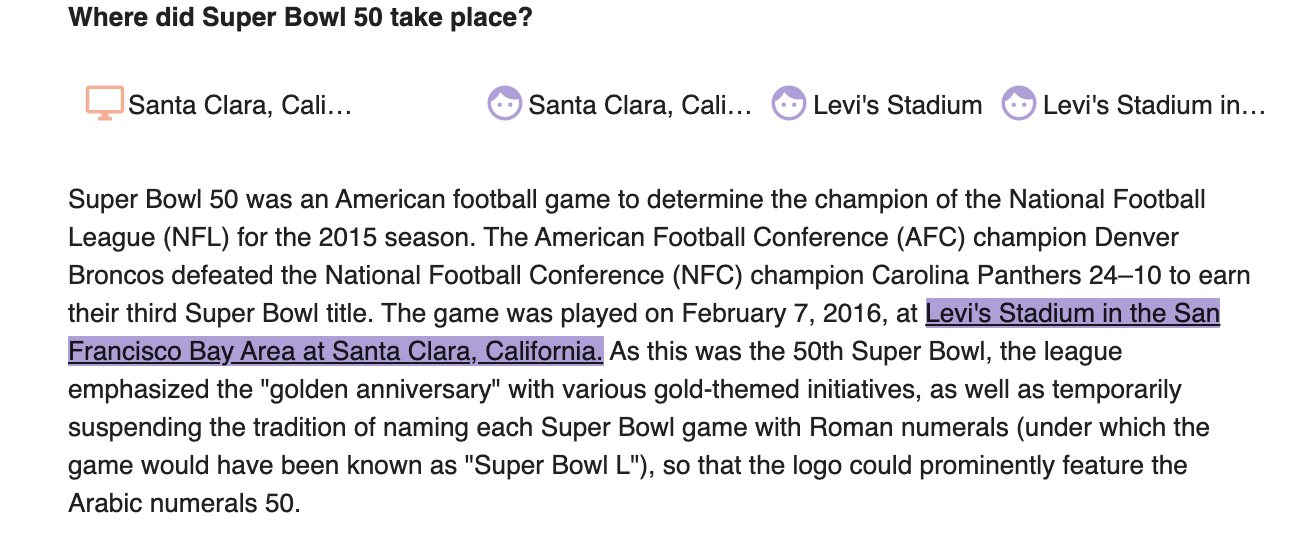Select the first purple annotator face icon
Screen dimensions: 1296x554
(x=504, y=104)
